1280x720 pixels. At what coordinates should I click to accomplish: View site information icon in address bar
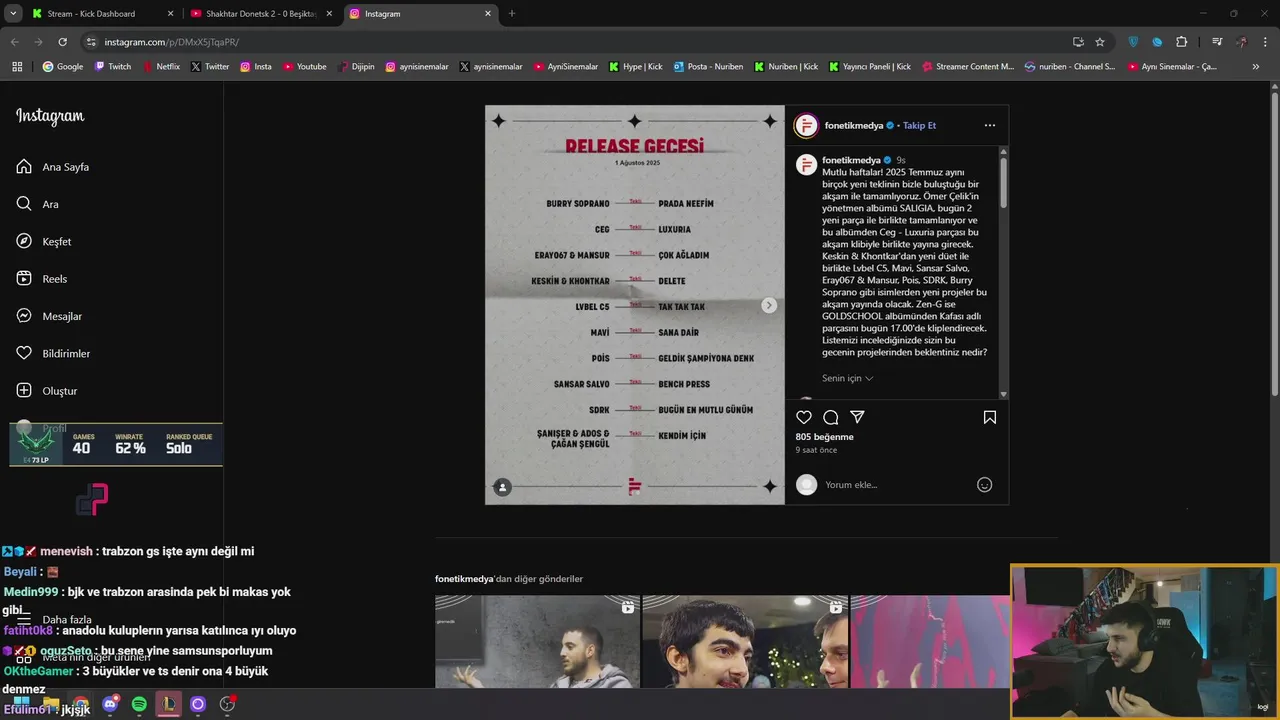[91, 42]
